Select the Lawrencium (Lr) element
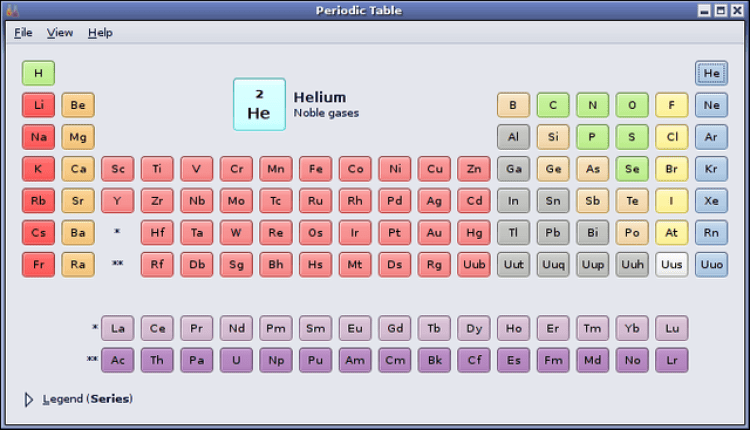 click(x=672, y=360)
